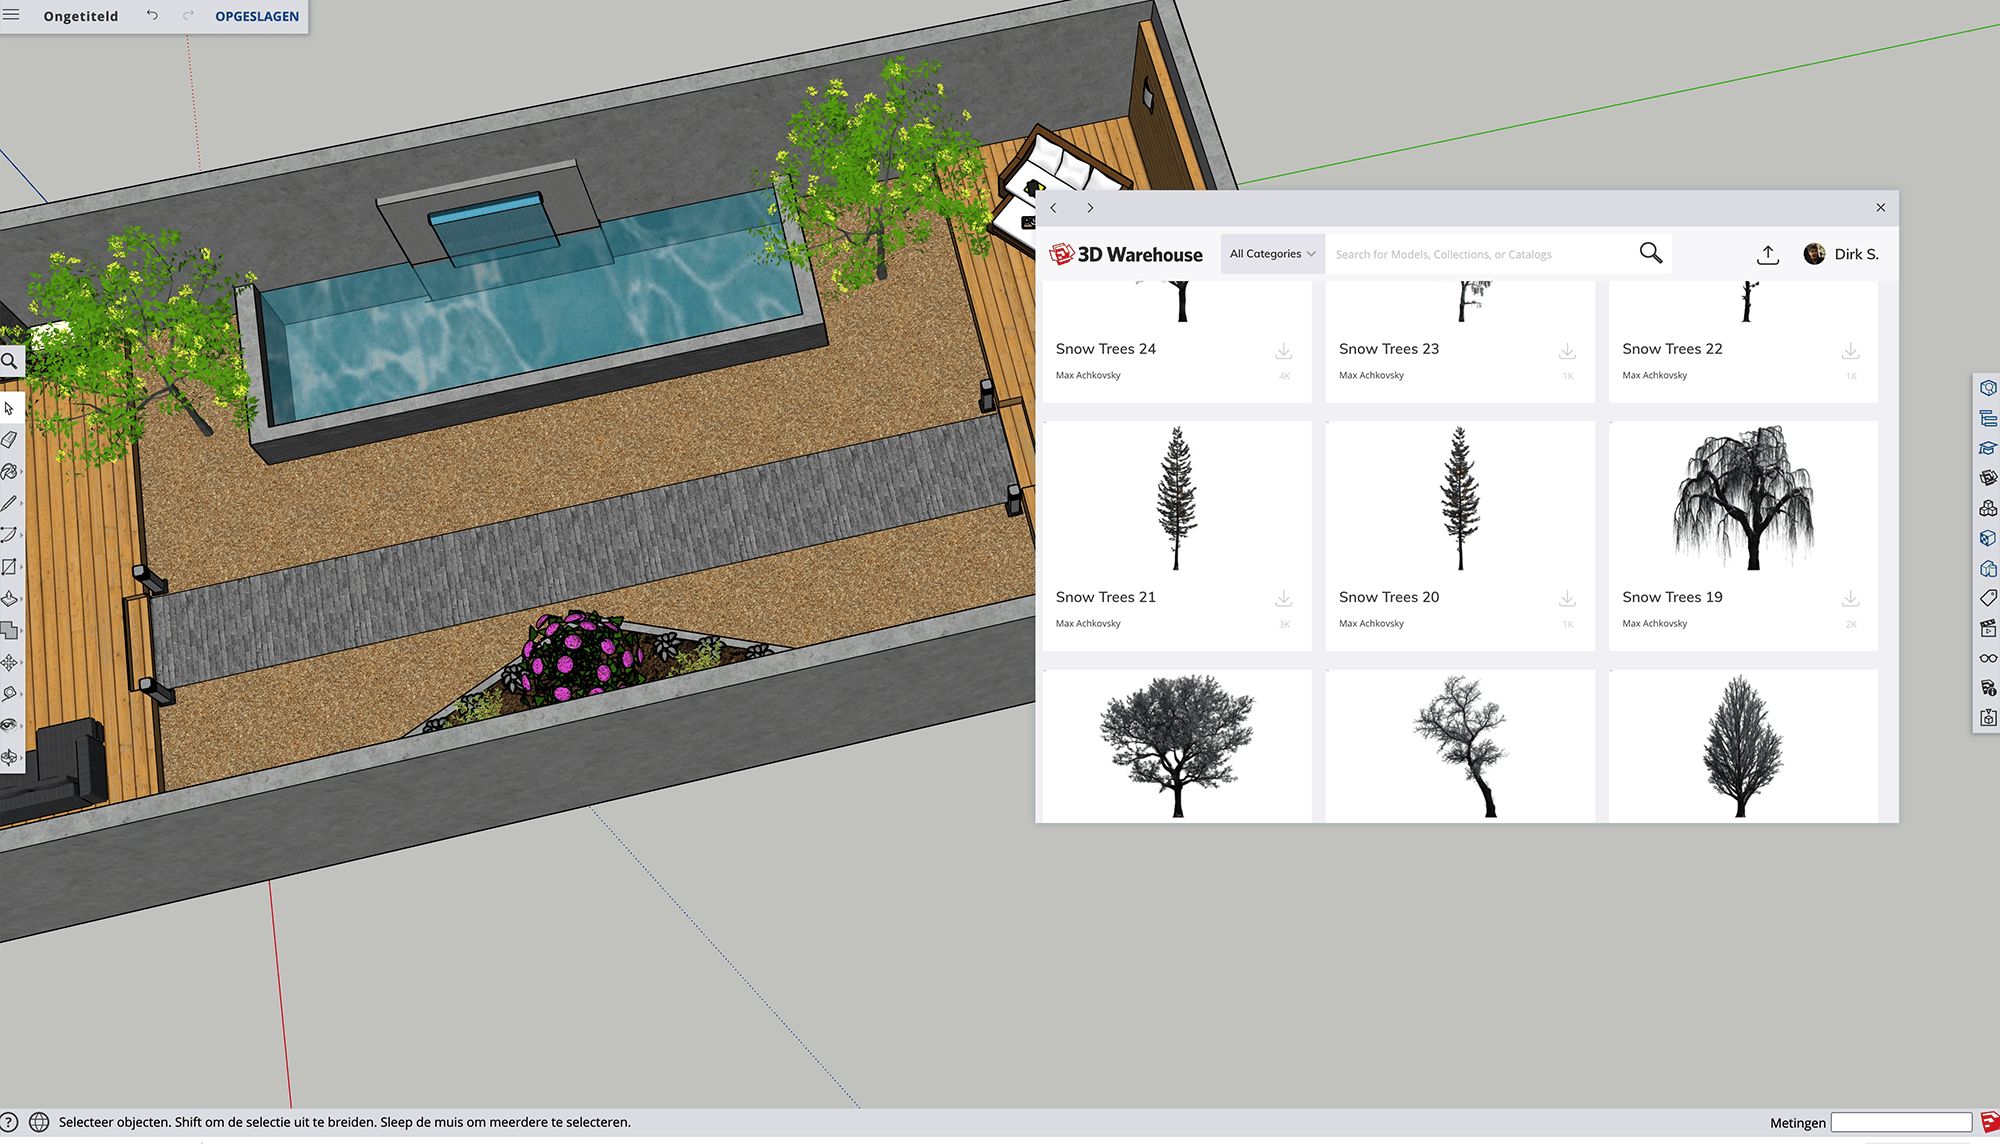Activate the Paint tool
Viewport: 2000px width, 1144px height.
pyautogui.click(x=12, y=470)
